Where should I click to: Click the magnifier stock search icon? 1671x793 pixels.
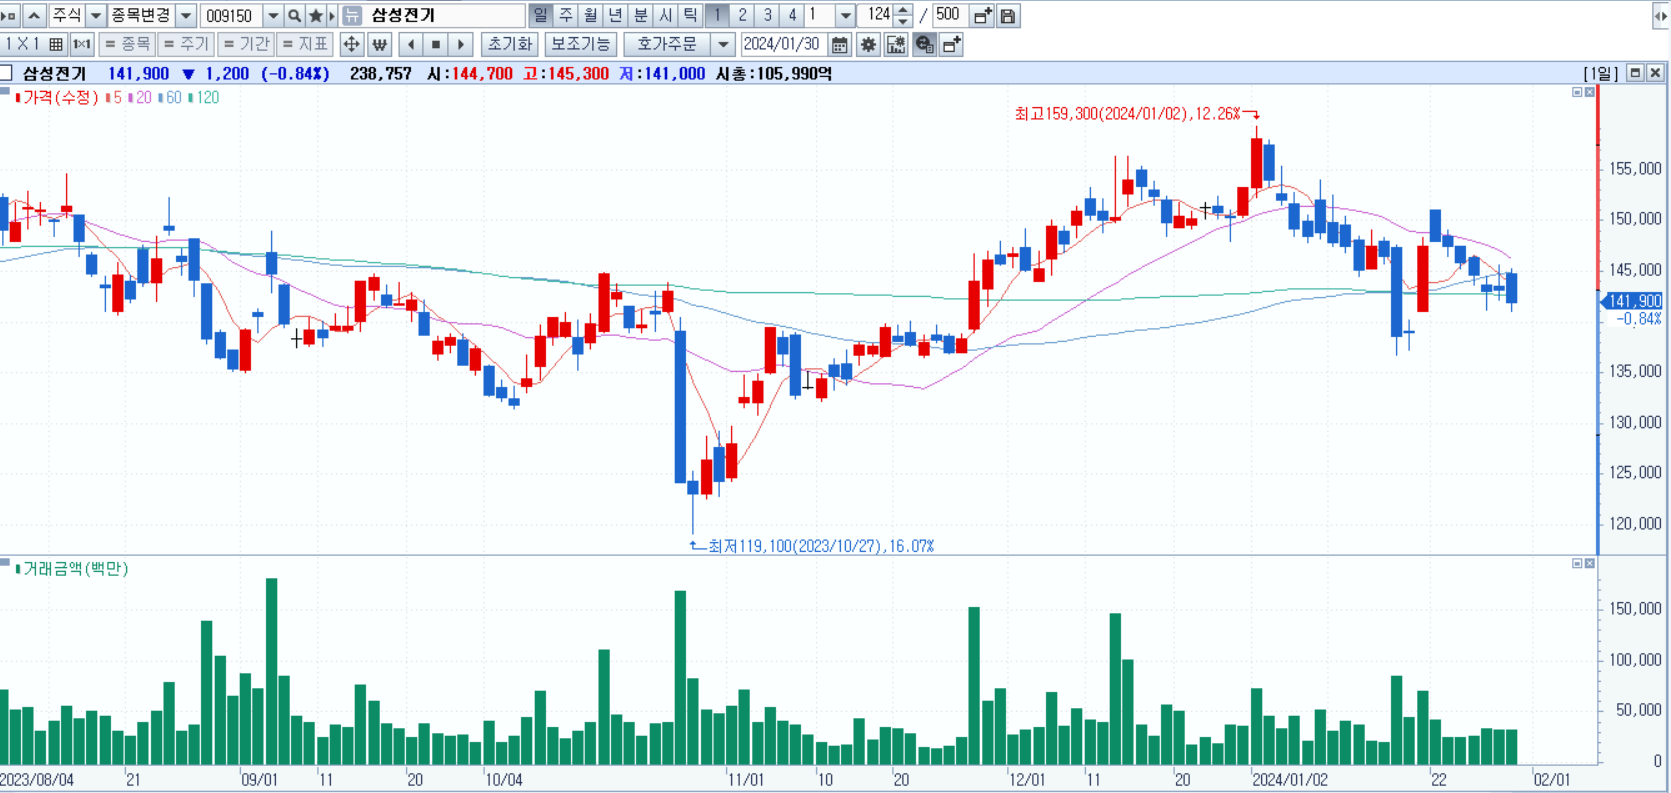point(294,16)
